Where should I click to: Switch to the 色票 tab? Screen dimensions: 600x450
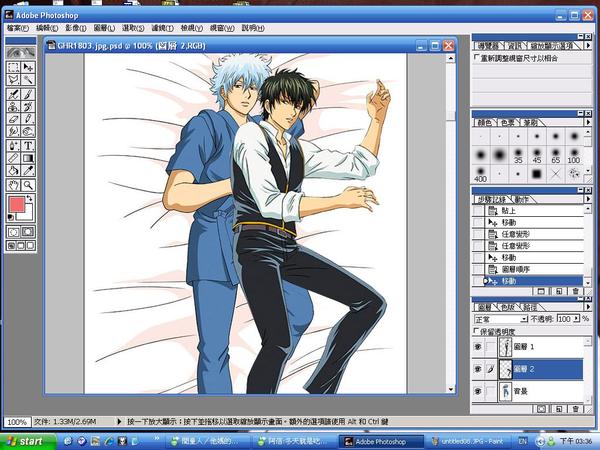tap(507, 122)
